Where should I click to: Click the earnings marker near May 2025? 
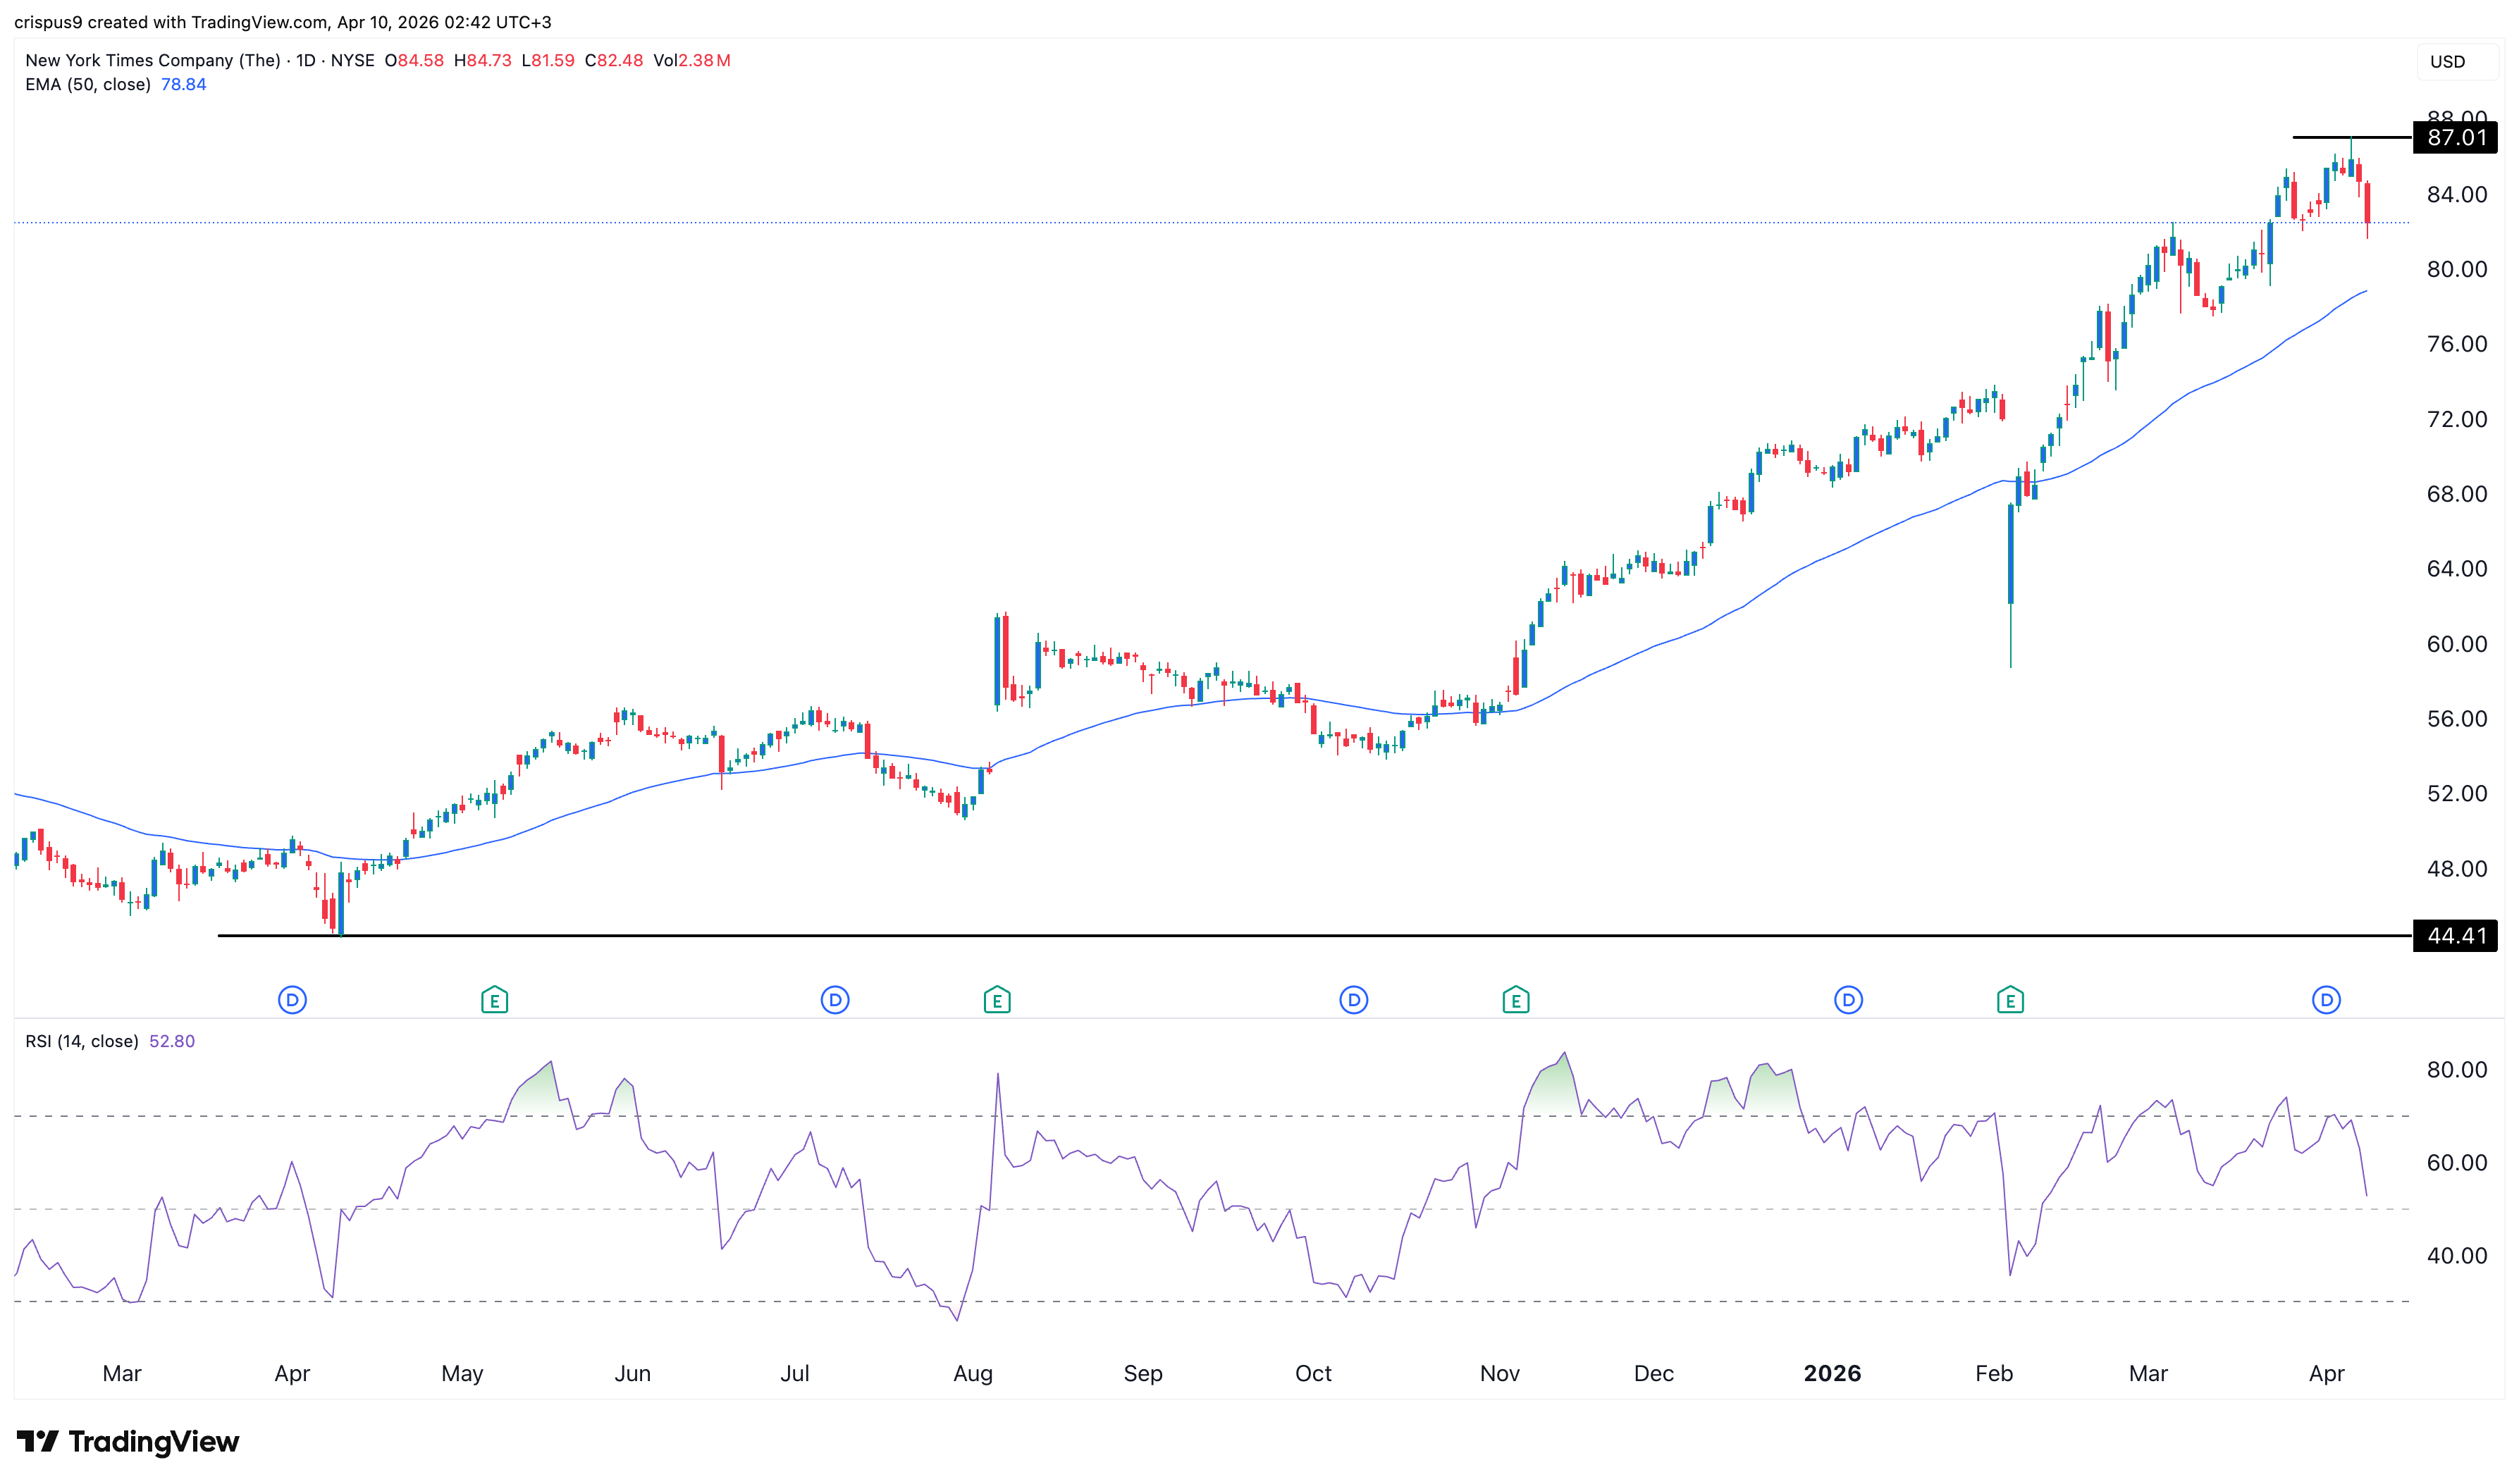494,999
